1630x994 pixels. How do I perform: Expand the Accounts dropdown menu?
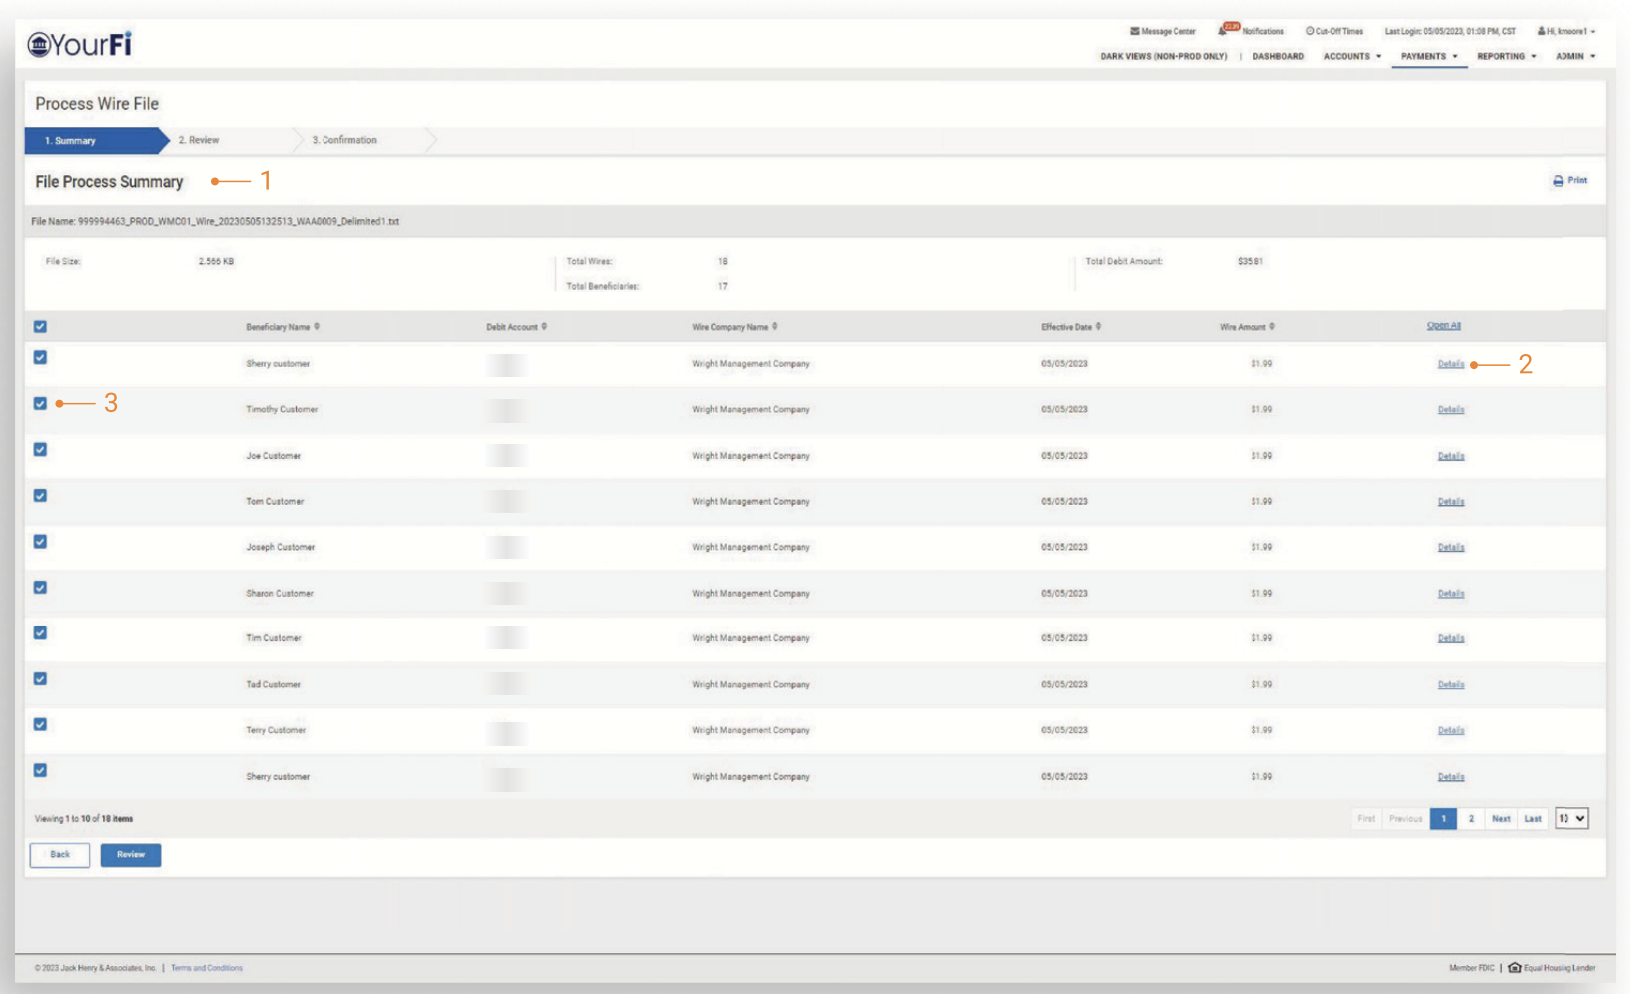coord(1352,56)
